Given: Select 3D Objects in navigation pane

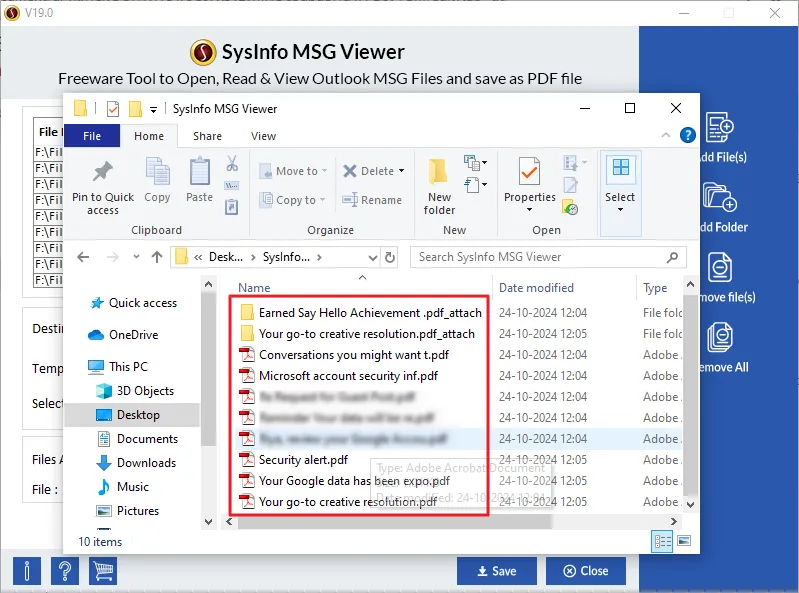Looking at the screenshot, I should click(135, 391).
